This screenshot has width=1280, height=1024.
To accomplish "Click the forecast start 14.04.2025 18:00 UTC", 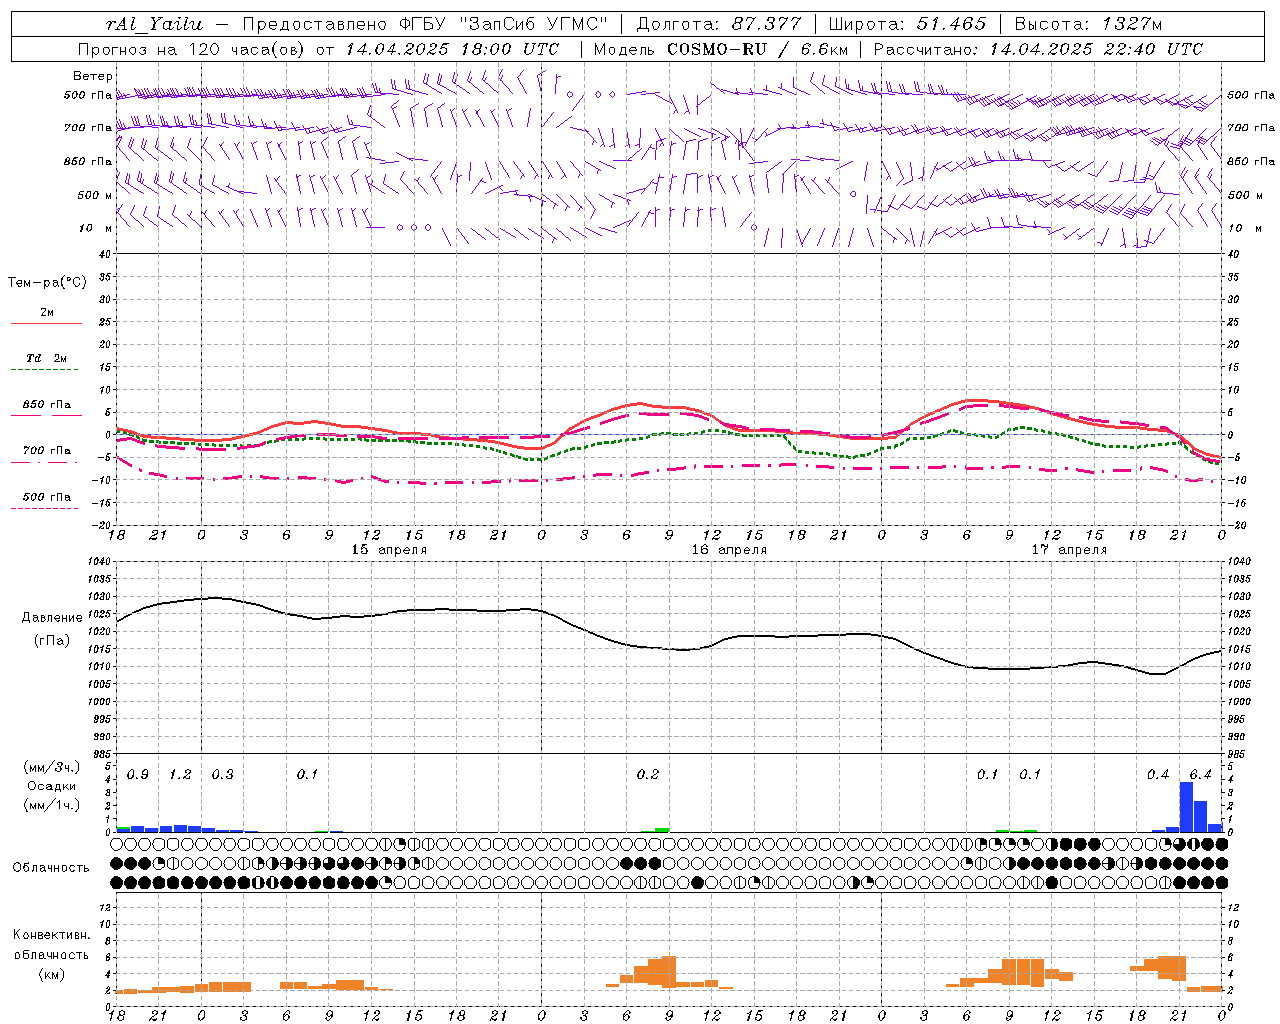I will click(452, 49).
